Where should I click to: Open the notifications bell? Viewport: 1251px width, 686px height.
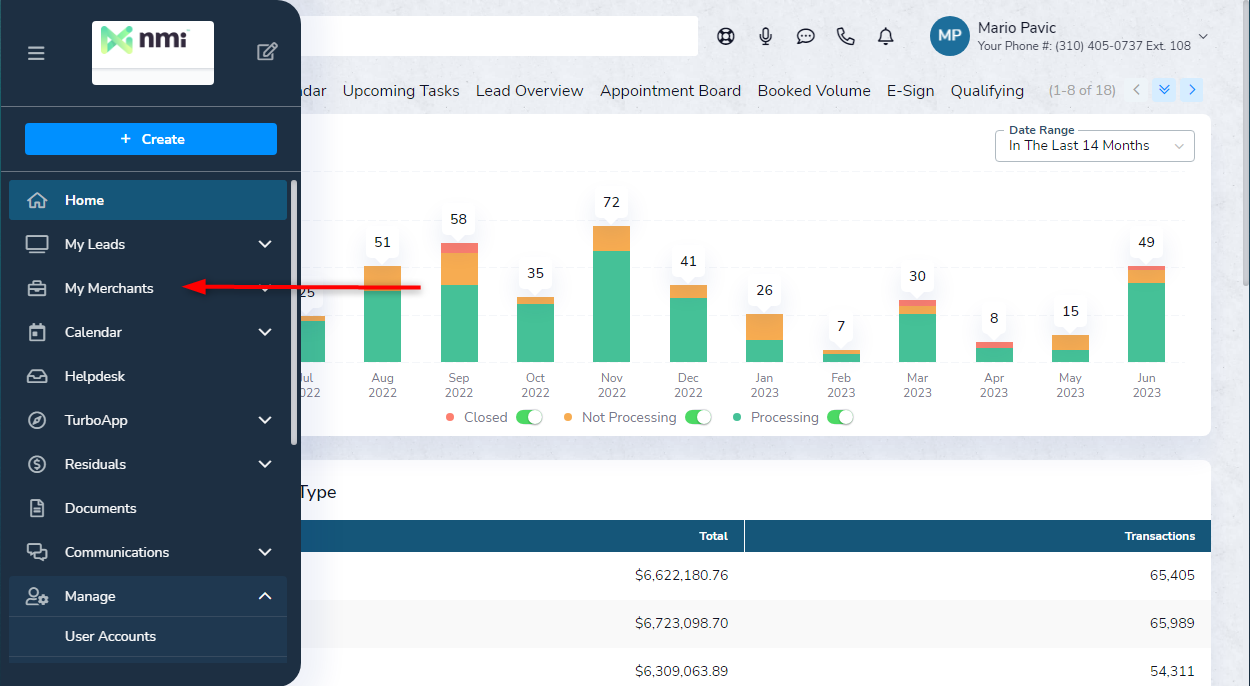pos(886,37)
